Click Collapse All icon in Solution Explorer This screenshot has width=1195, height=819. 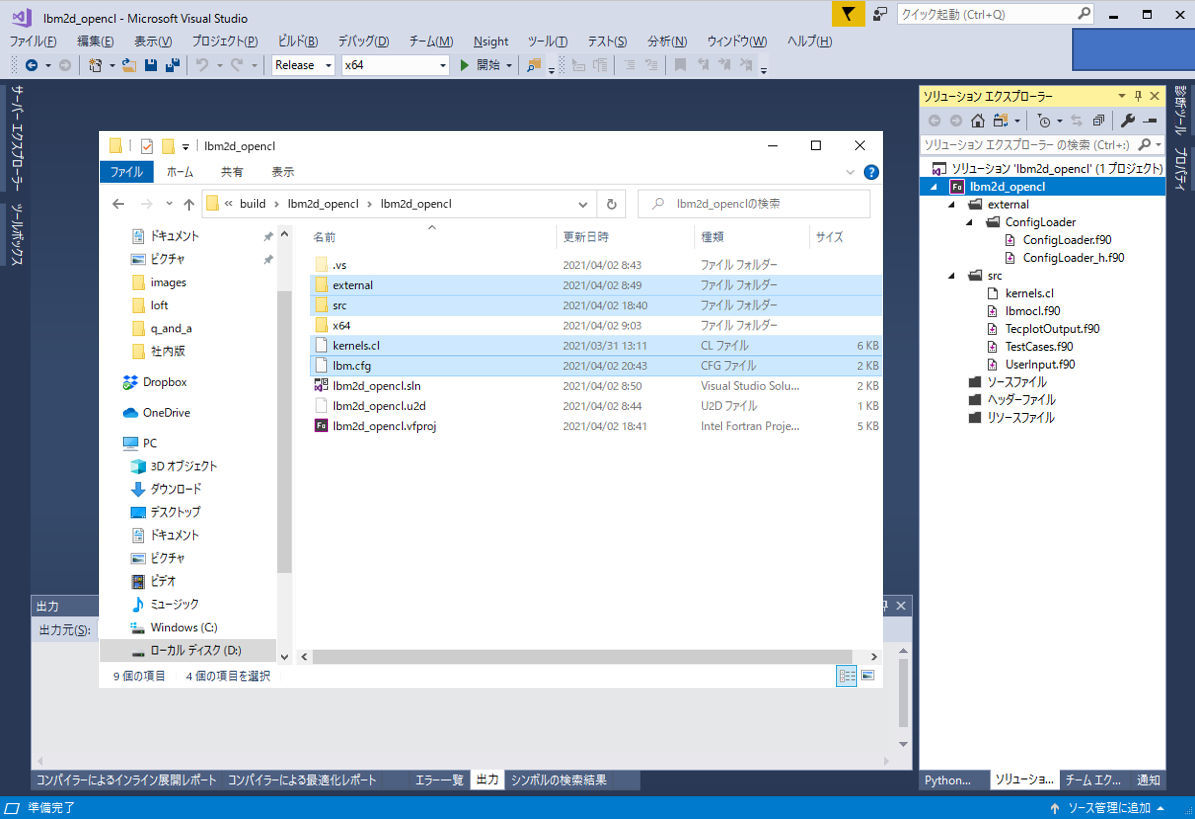1099,121
